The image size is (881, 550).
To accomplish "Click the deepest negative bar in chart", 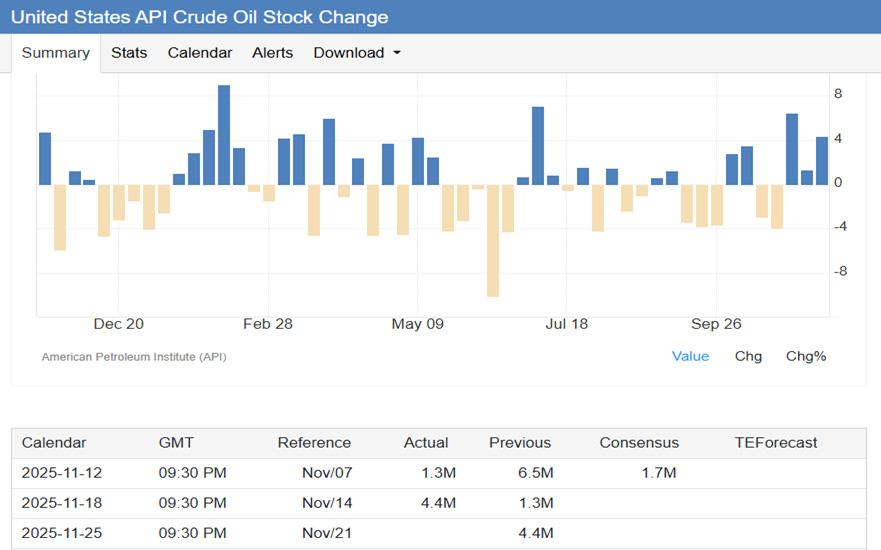I will 493,240.
